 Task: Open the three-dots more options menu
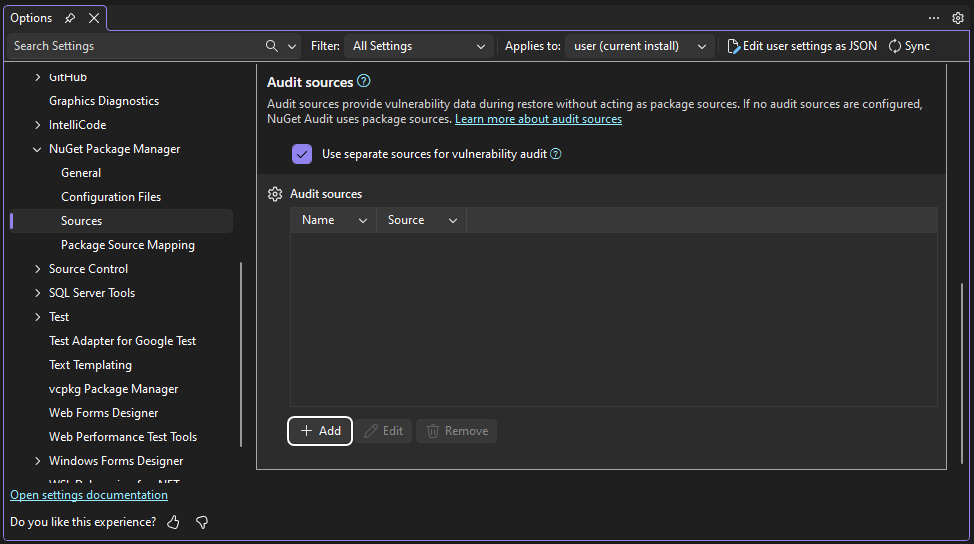934,18
